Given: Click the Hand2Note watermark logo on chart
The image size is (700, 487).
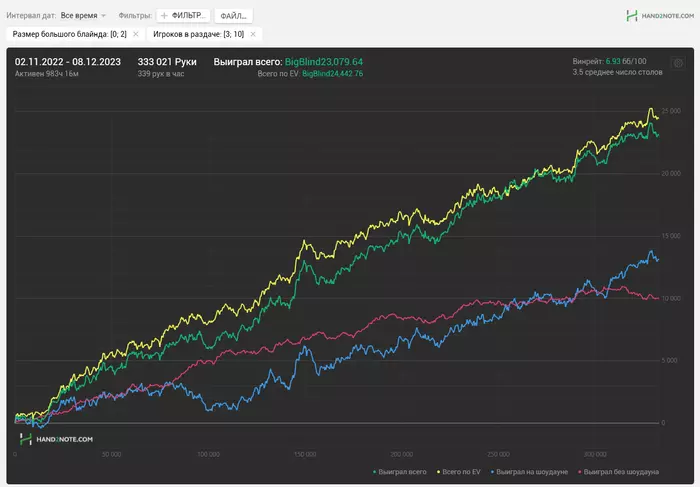Looking at the screenshot, I should click(x=56, y=438).
